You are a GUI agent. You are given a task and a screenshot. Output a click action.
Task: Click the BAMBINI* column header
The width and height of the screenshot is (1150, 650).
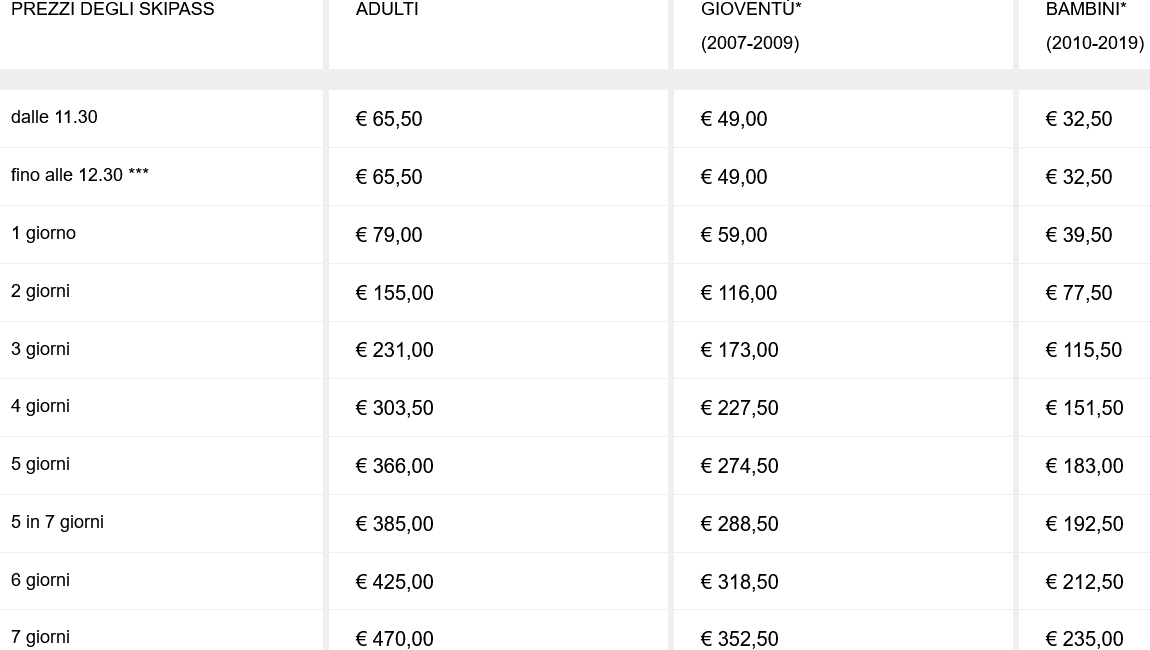click(x=1086, y=10)
